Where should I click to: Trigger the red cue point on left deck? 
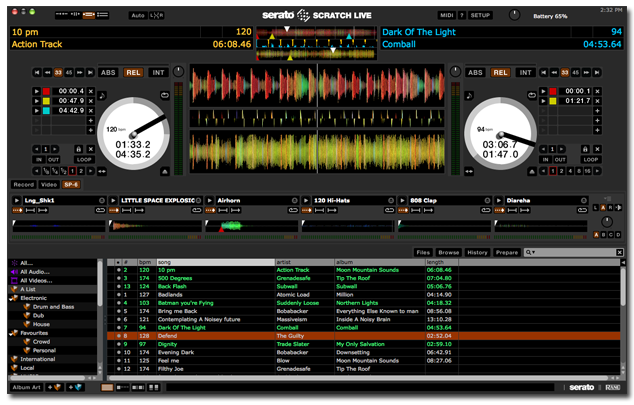point(37,91)
